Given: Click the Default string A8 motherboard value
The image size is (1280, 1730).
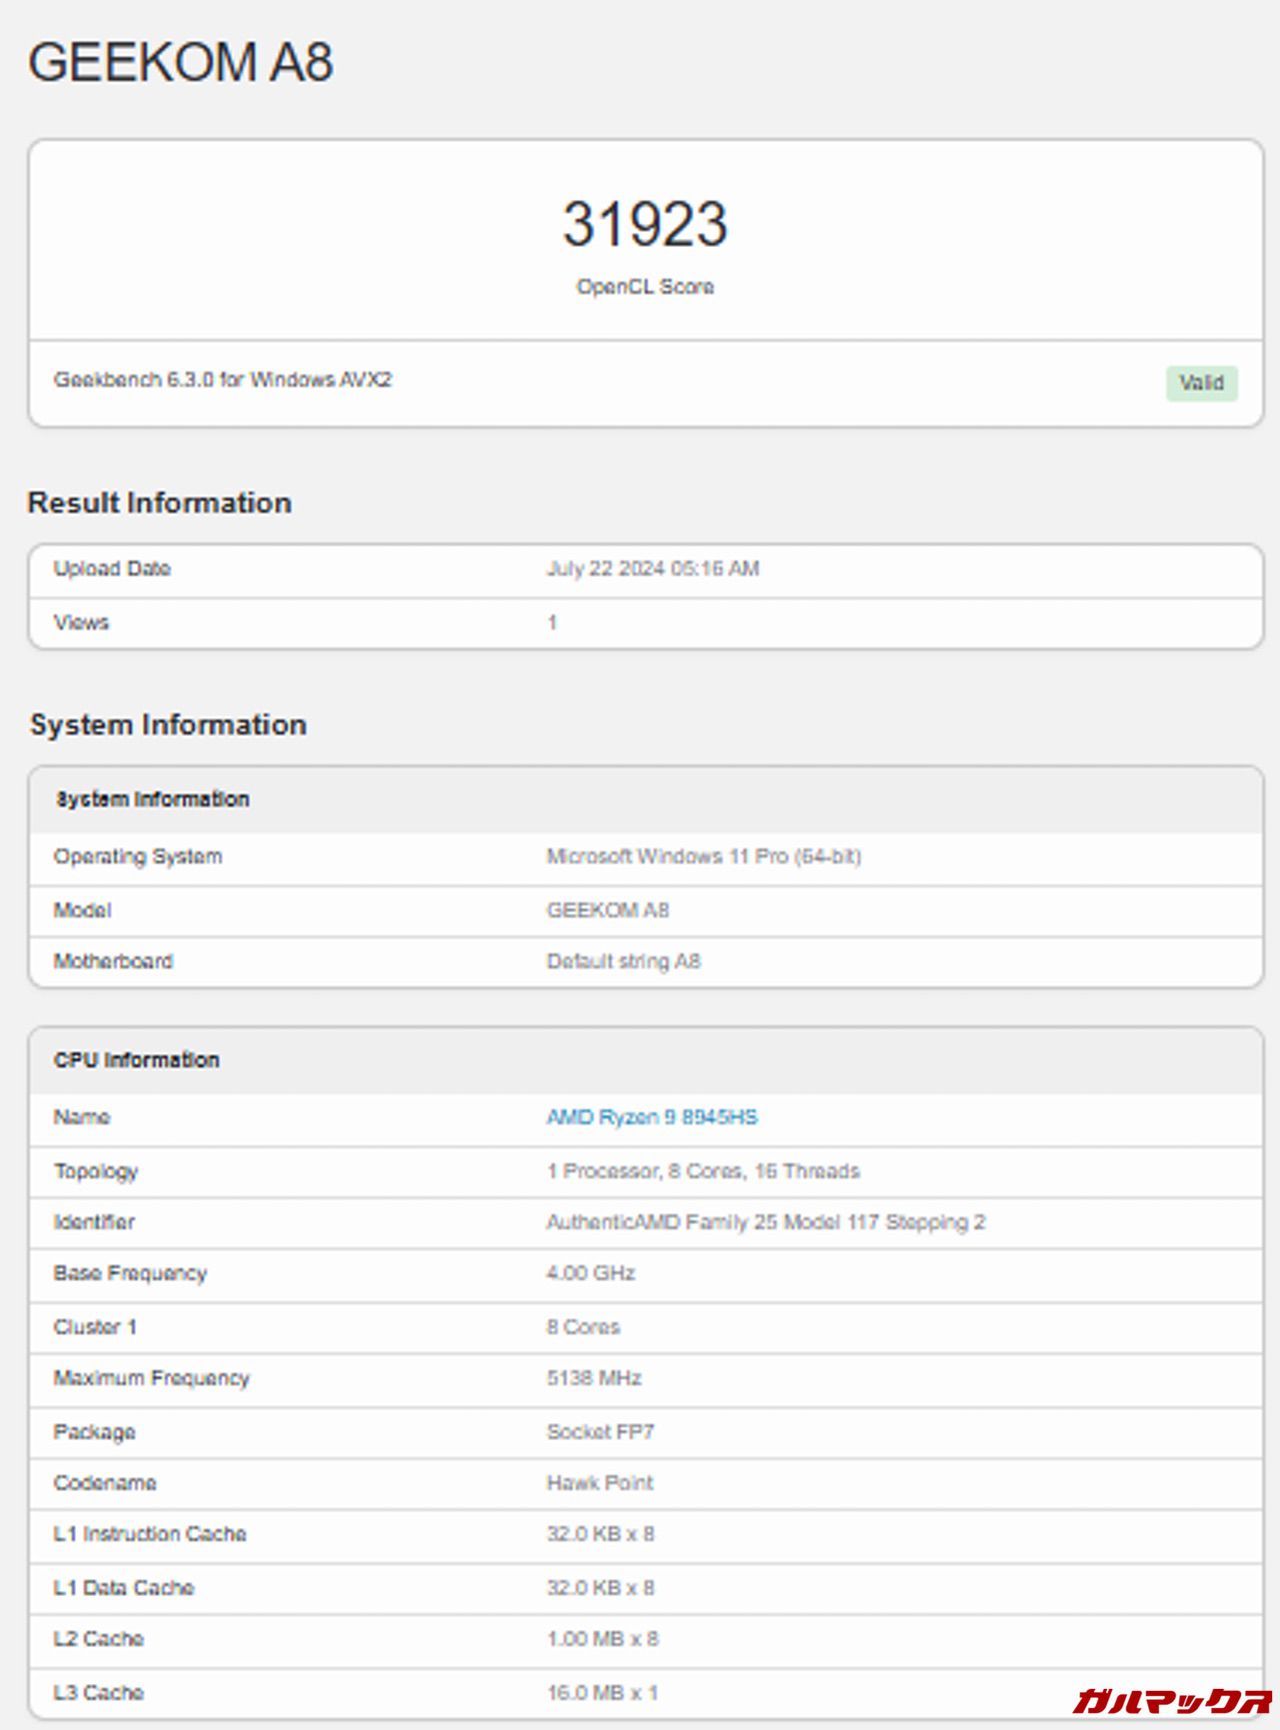Looking at the screenshot, I should (x=623, y=961).
